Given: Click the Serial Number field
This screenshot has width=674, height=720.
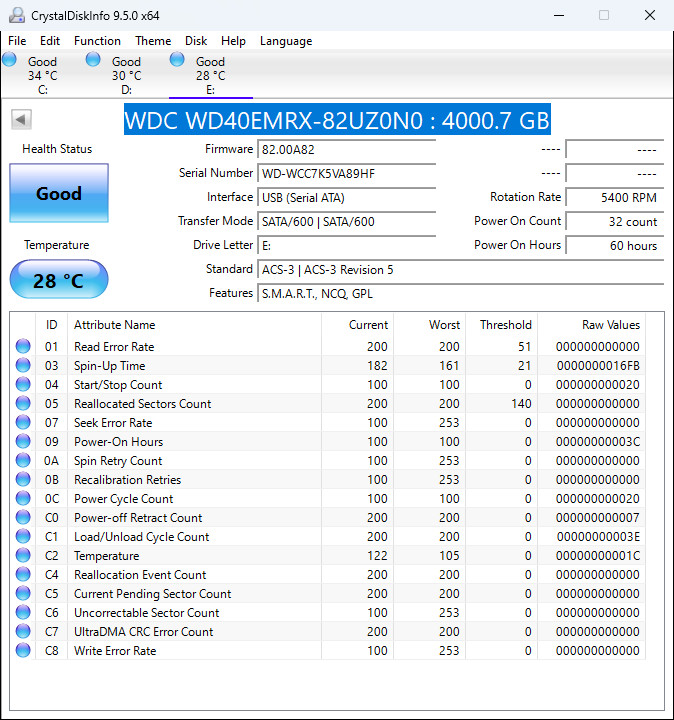Looking at the screenshot, I should point(347,174).
